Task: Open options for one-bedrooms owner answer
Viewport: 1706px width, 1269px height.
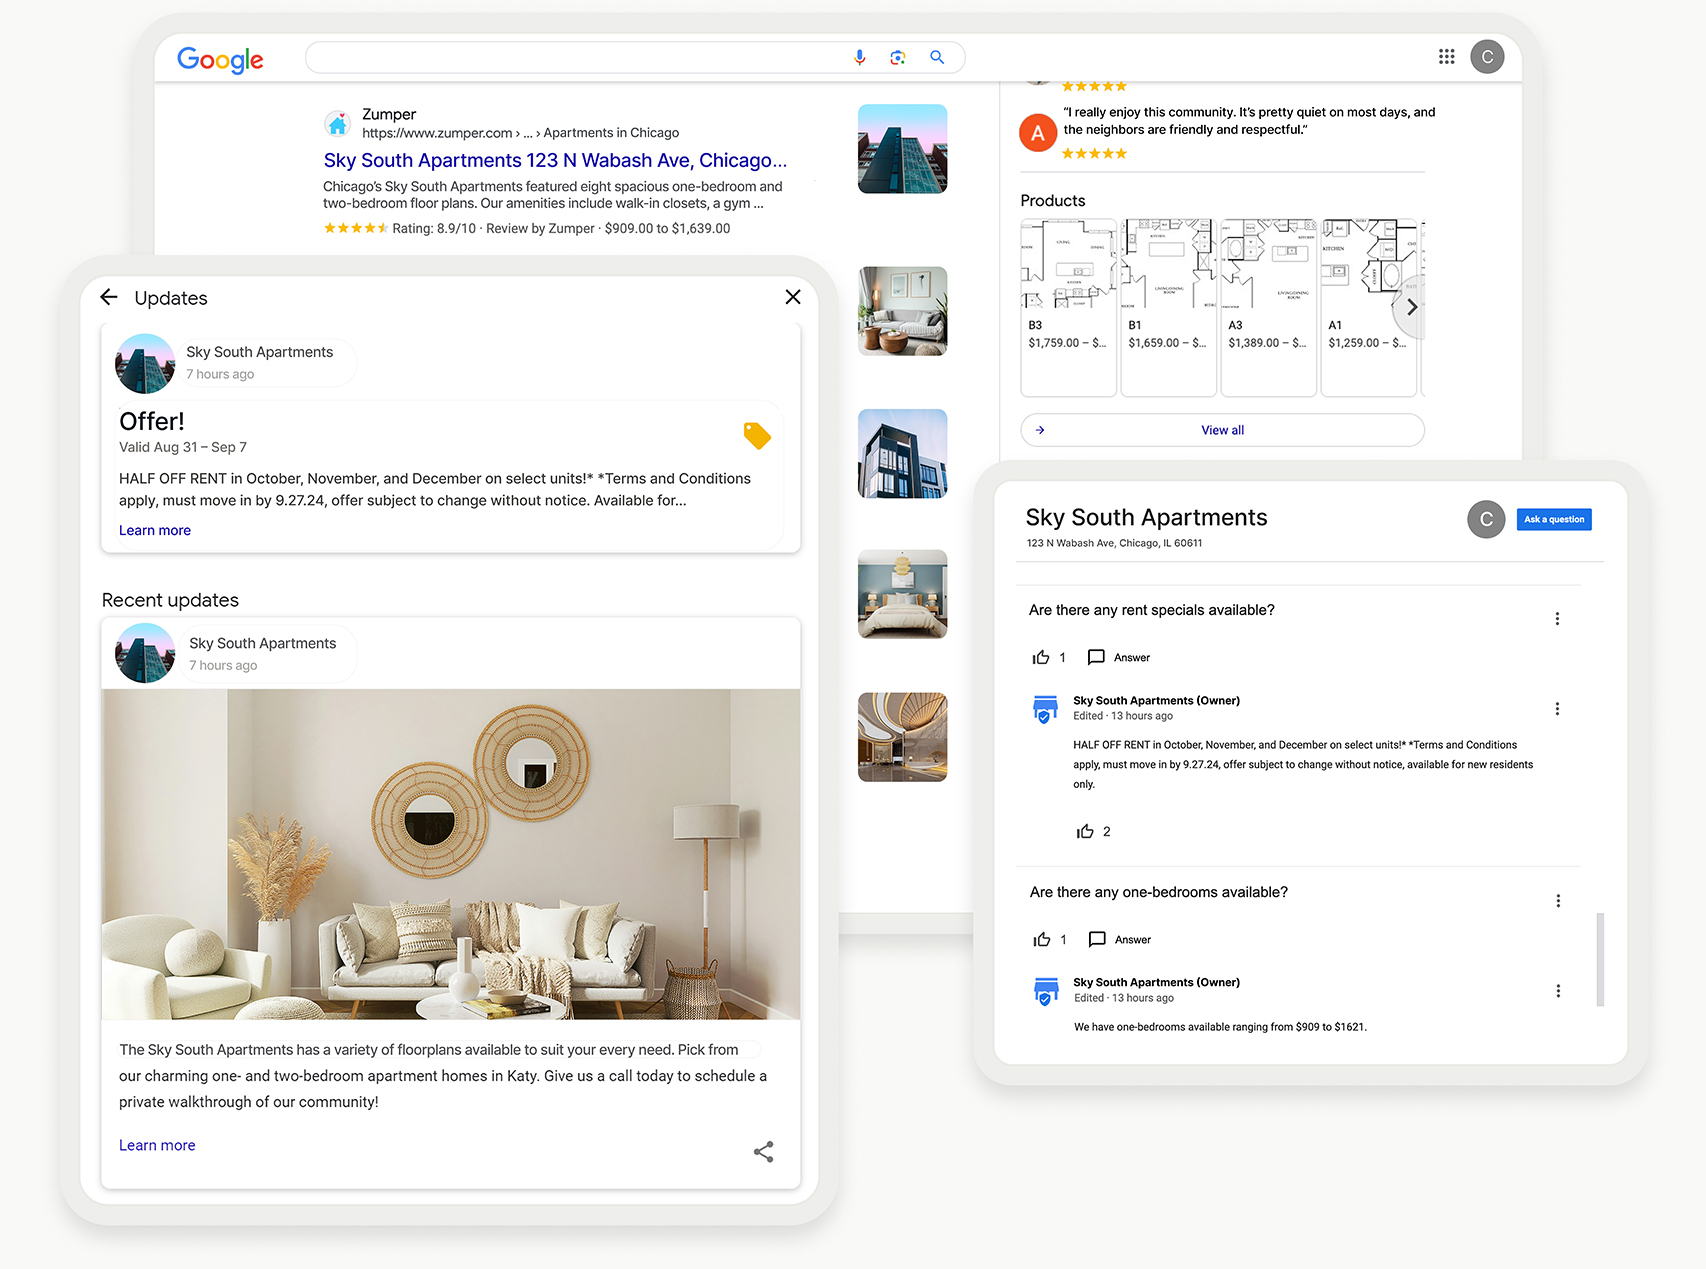Action: click(1558, 990)
